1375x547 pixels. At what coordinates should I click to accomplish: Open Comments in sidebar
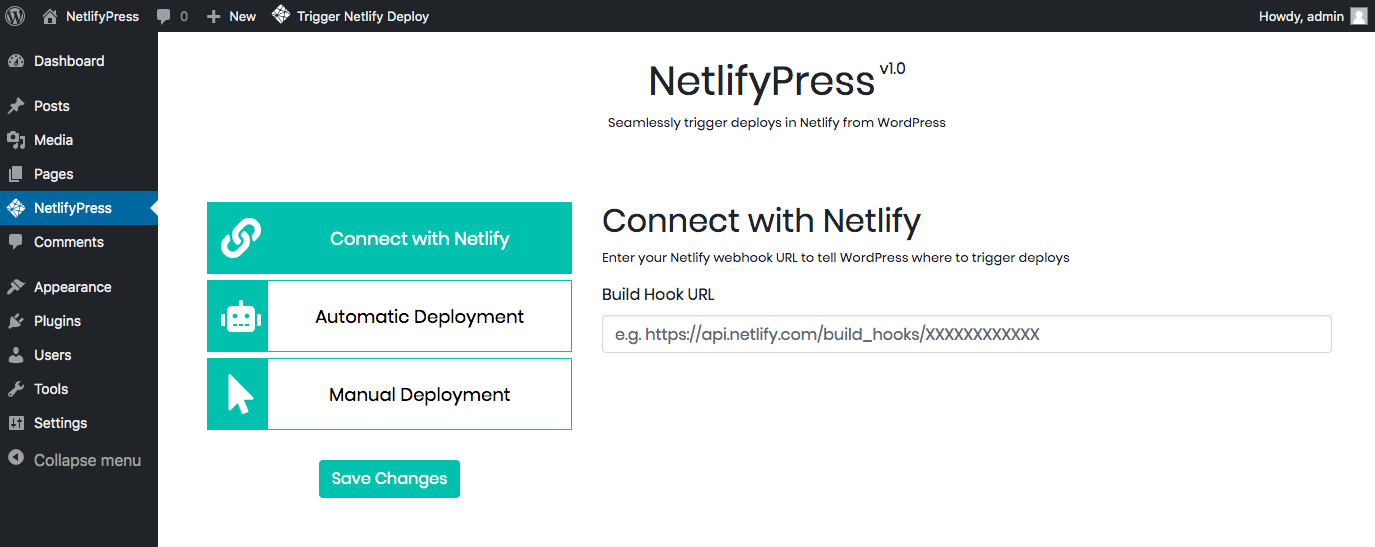(x=79, y=242)
